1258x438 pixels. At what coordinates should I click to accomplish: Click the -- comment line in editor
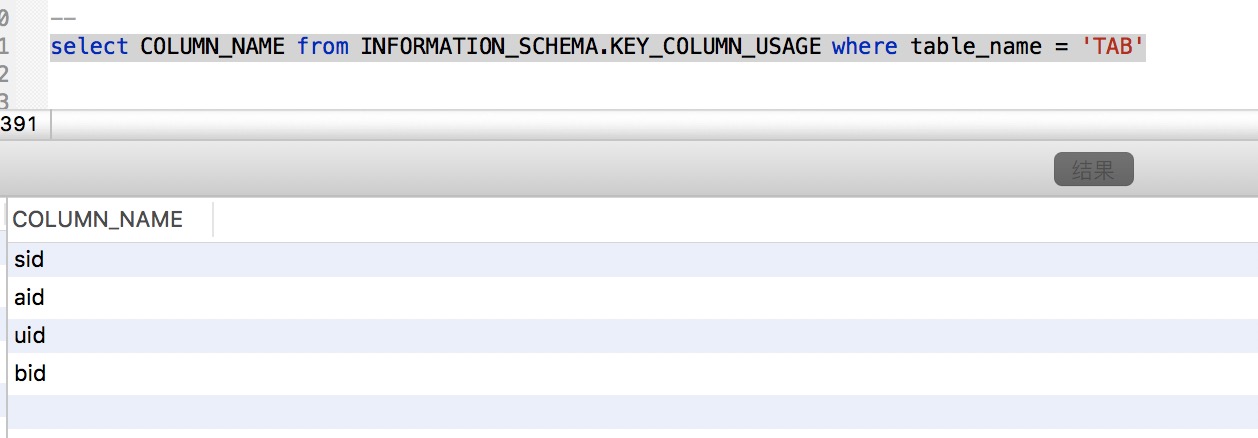coord(63,19)
